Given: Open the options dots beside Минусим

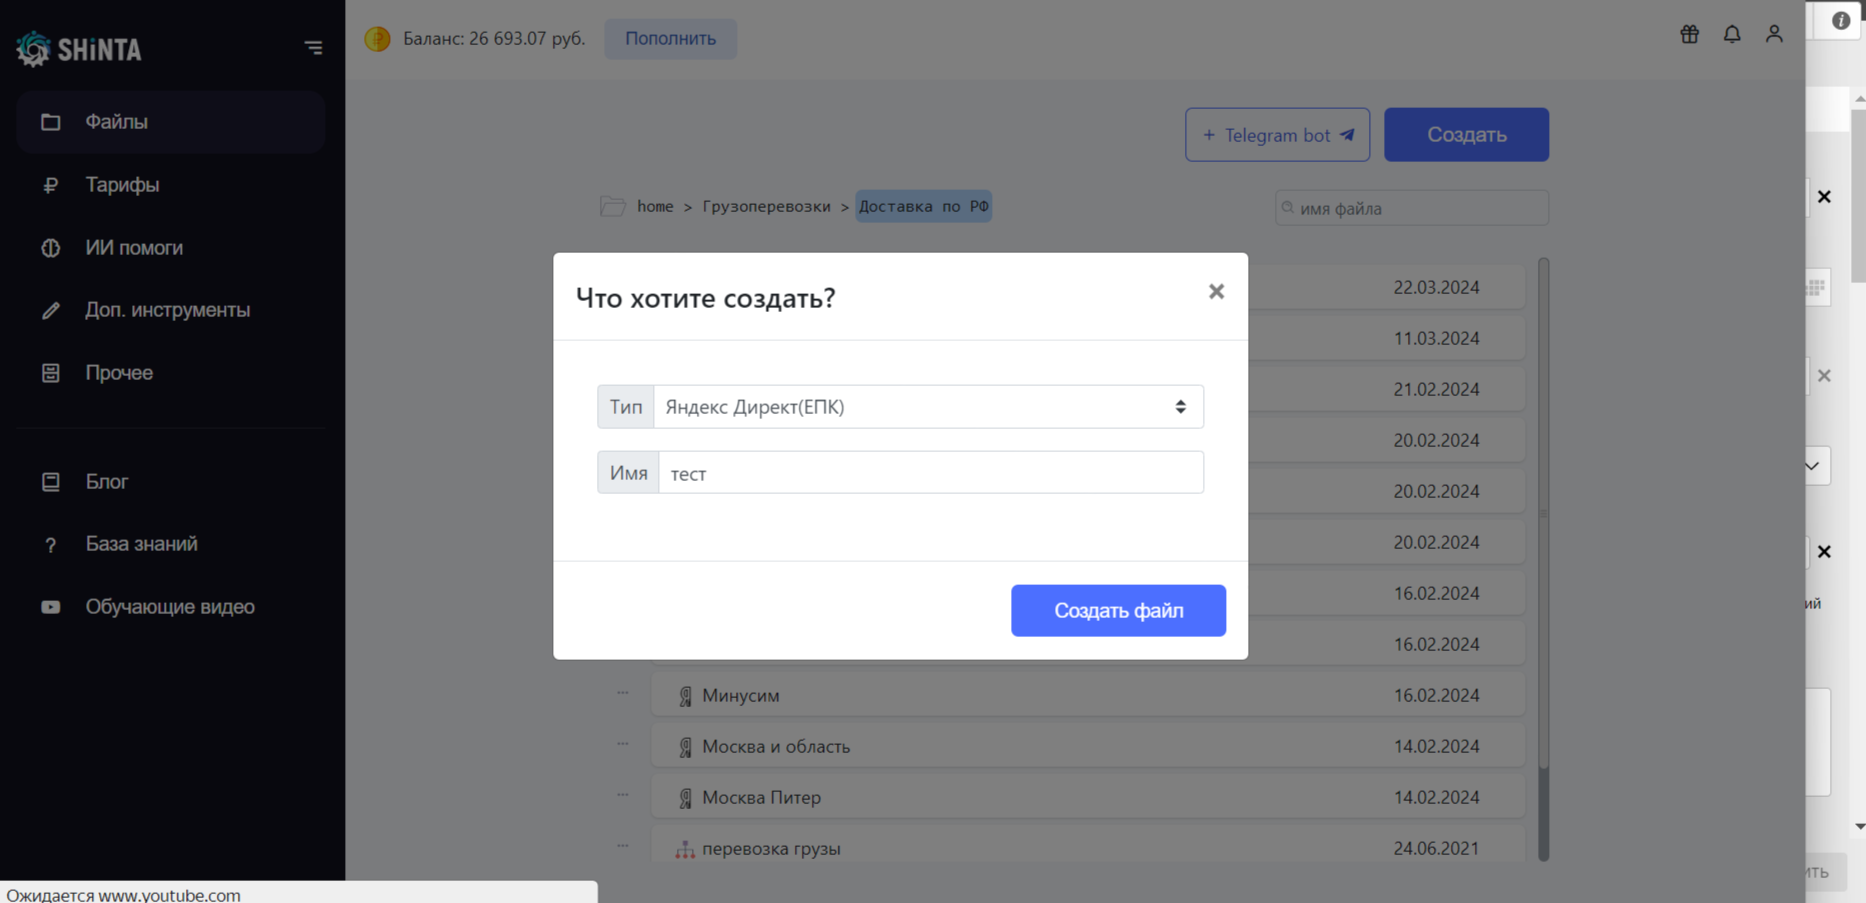Looking at the screenshot, I should point(623,693).
